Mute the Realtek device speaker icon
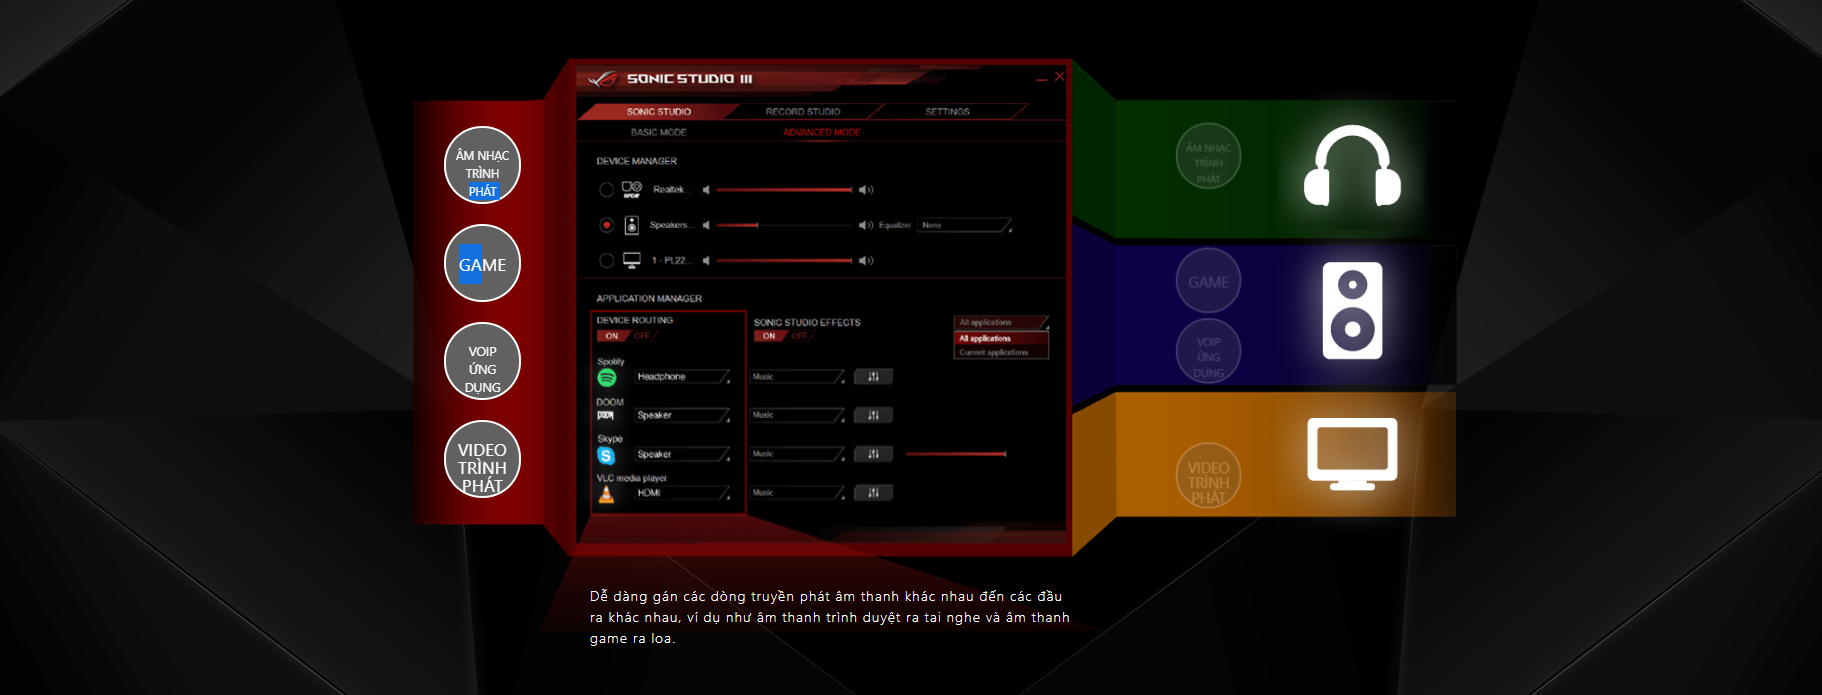1822x695 pixels. coord(706,190)
